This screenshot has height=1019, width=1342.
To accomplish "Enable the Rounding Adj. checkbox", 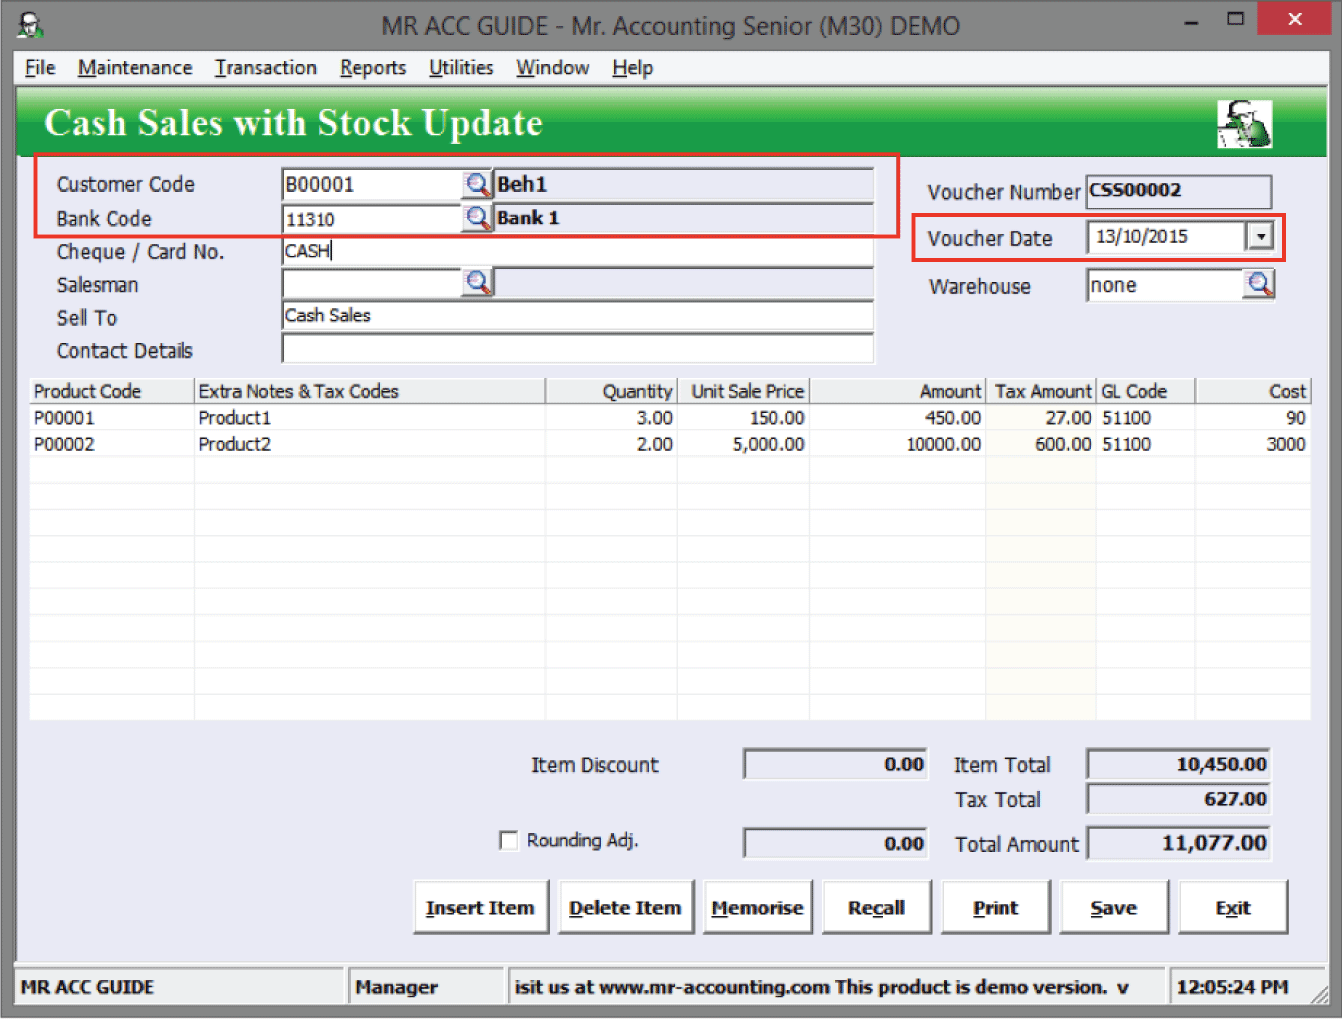I will coord(509,840).
